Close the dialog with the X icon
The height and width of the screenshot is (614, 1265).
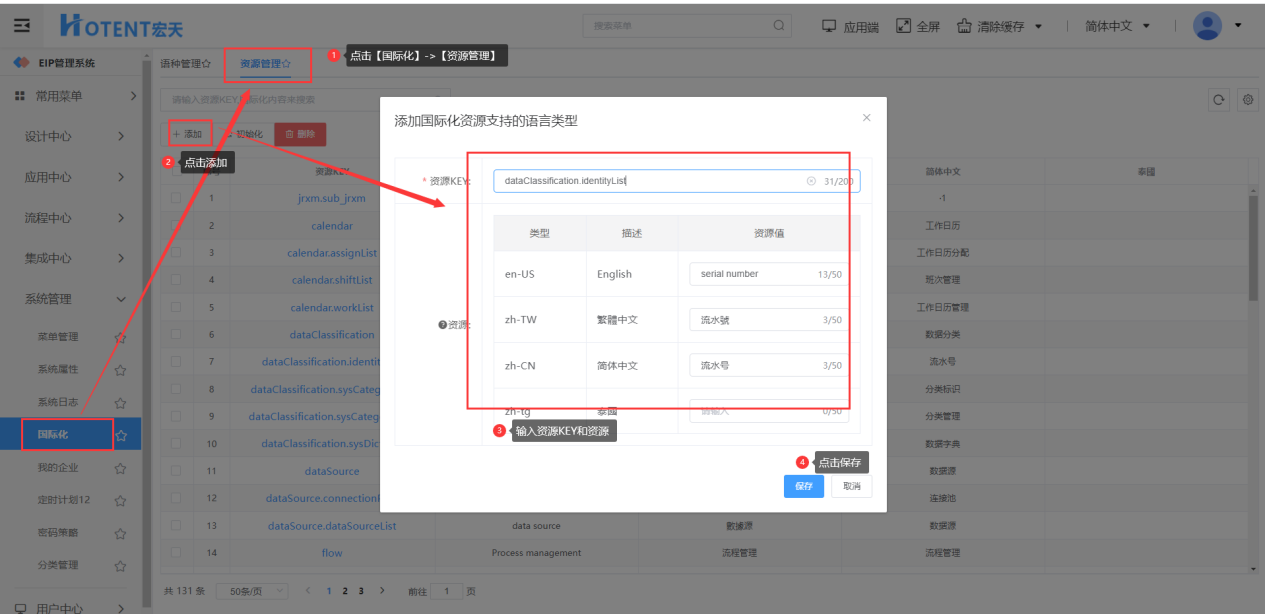866,118
